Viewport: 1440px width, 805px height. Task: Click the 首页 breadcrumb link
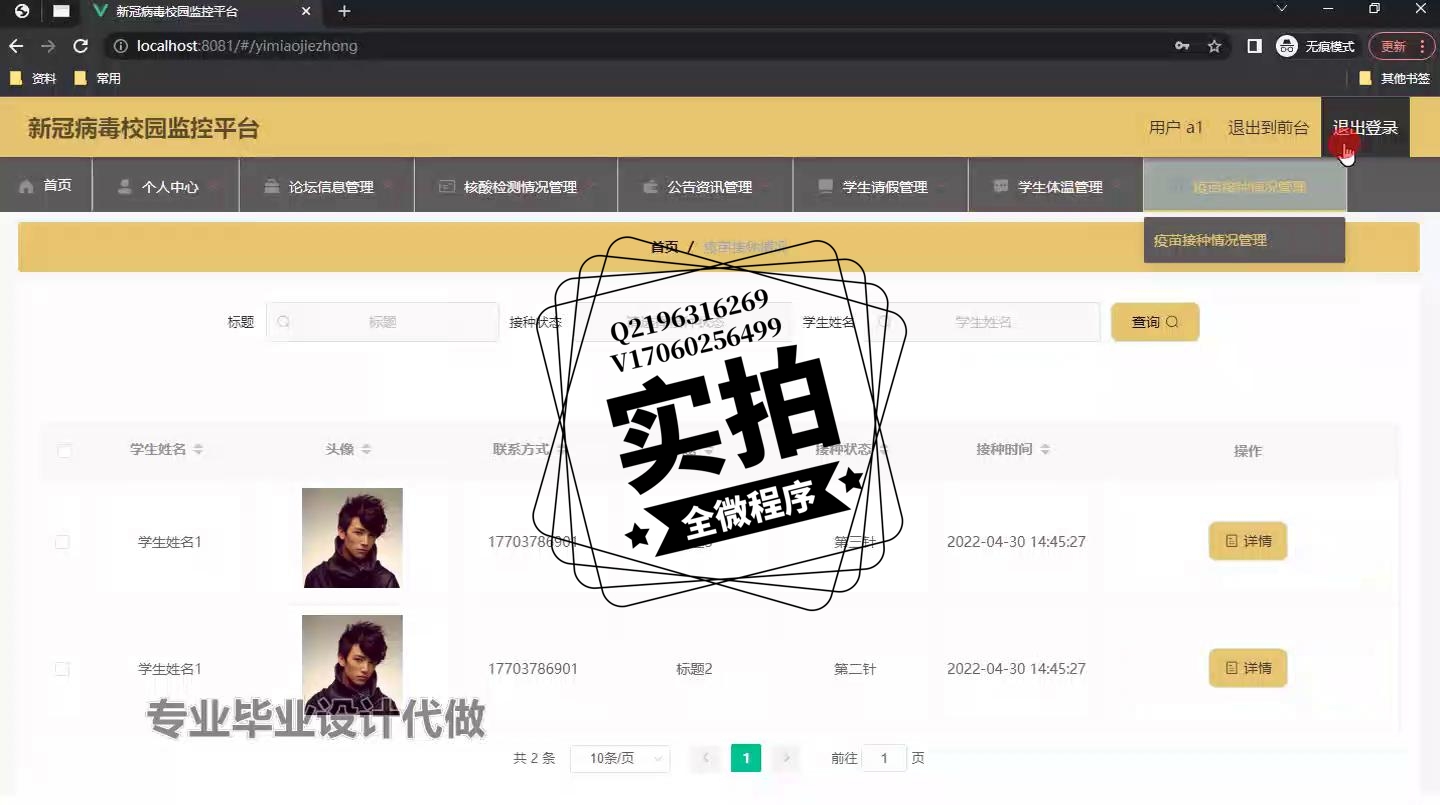pos(664,247)
